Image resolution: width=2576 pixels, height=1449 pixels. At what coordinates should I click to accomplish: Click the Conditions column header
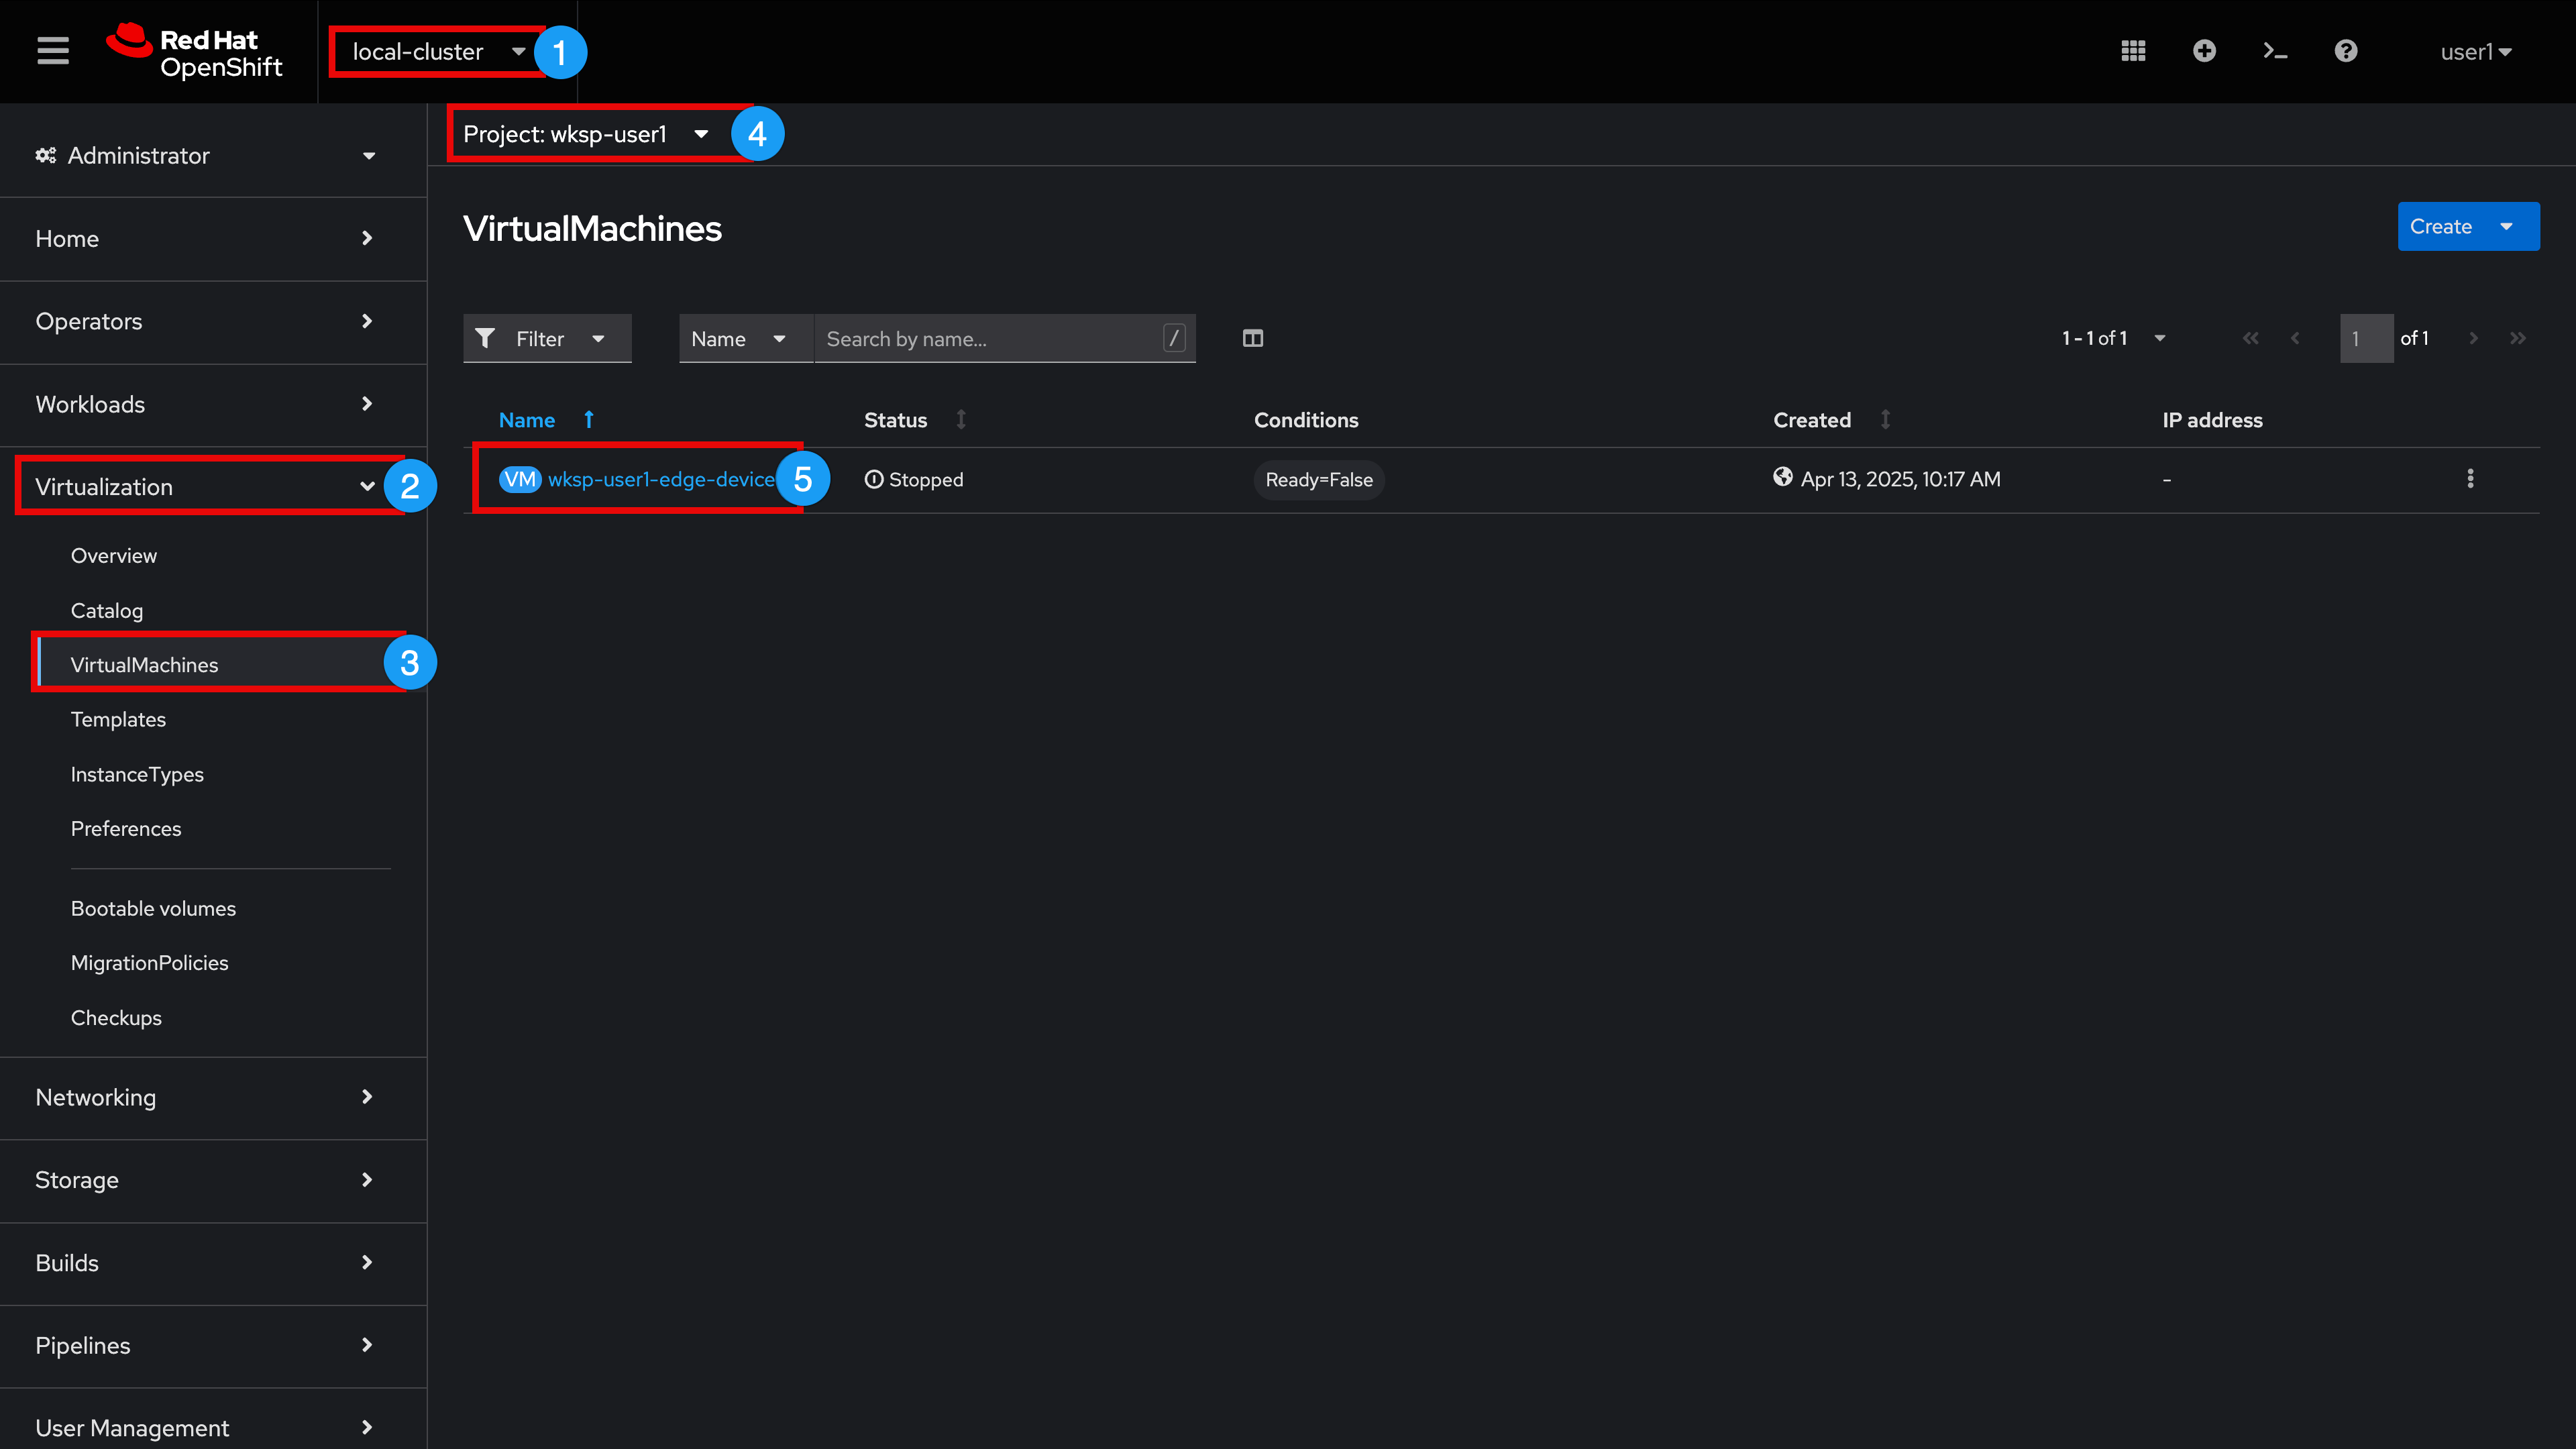1306,420
